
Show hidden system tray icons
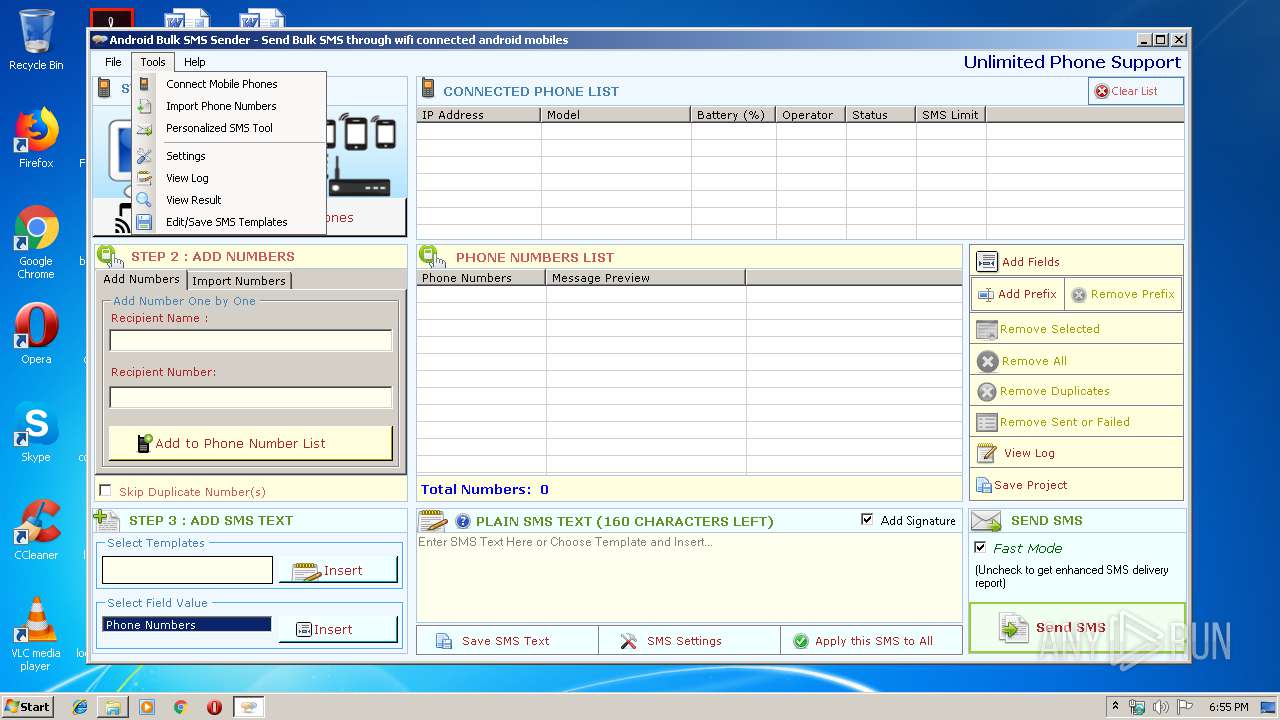coord(1116,707)
